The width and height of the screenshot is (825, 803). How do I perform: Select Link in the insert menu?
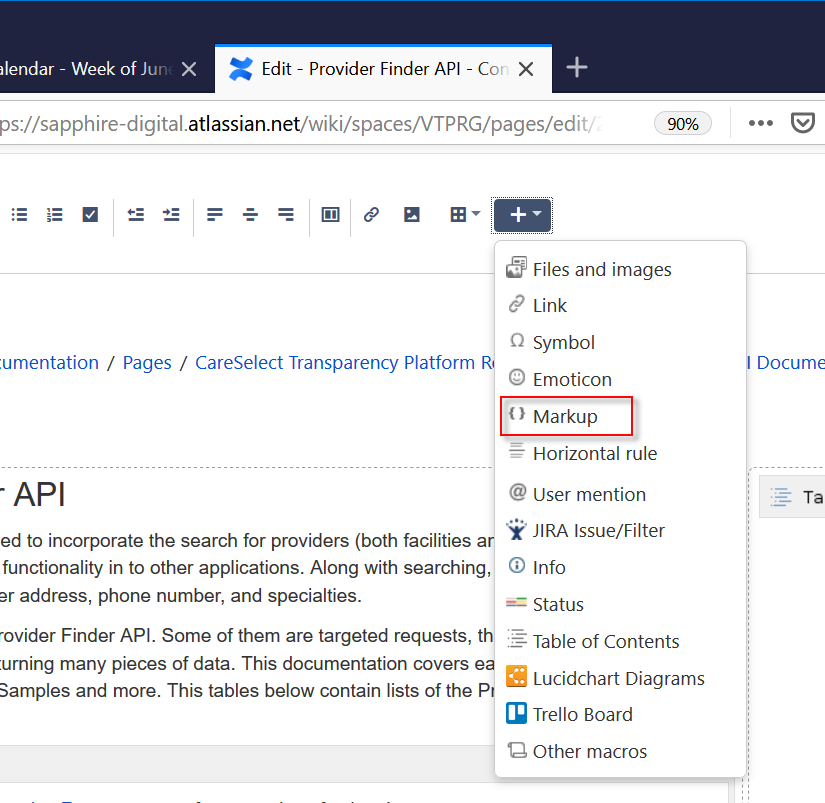tap(620, 306)
